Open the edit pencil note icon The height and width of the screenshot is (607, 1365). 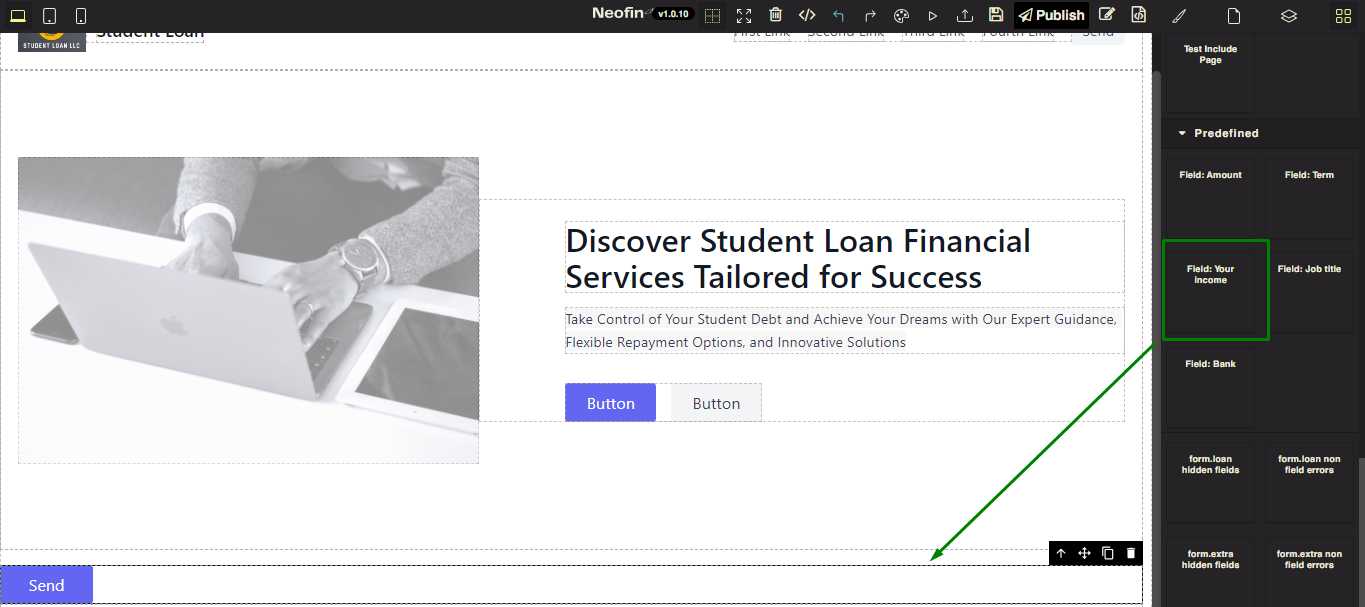pyautogui.click(x=1107, y=15)
